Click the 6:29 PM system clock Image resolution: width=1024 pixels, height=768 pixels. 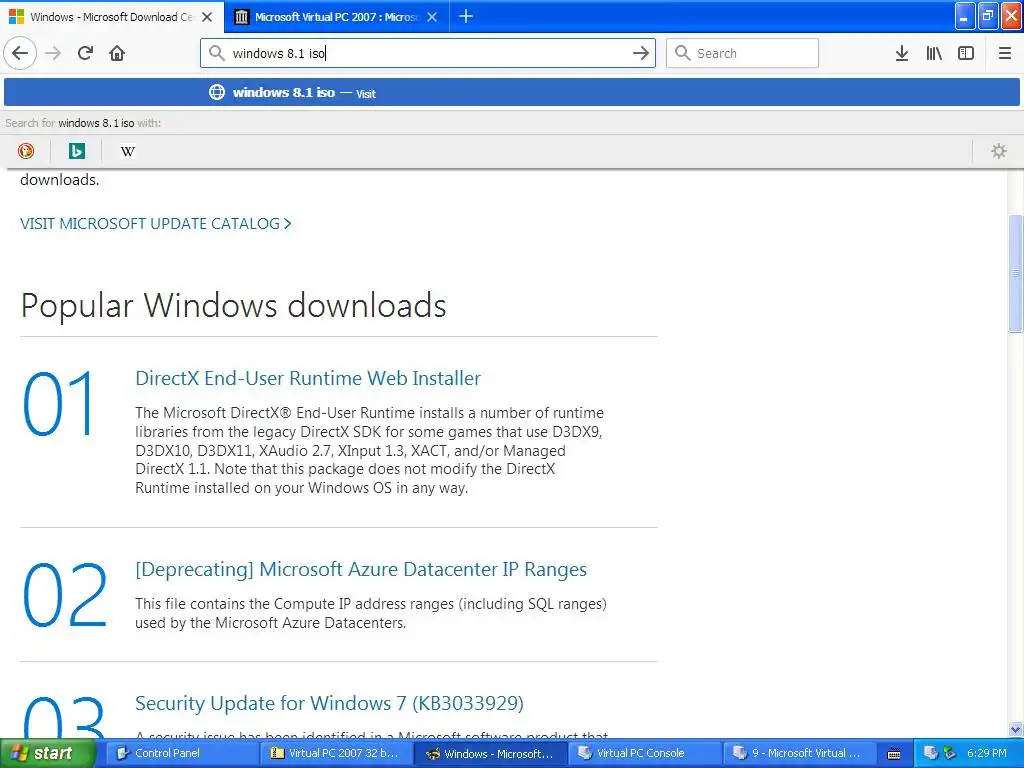987,753
